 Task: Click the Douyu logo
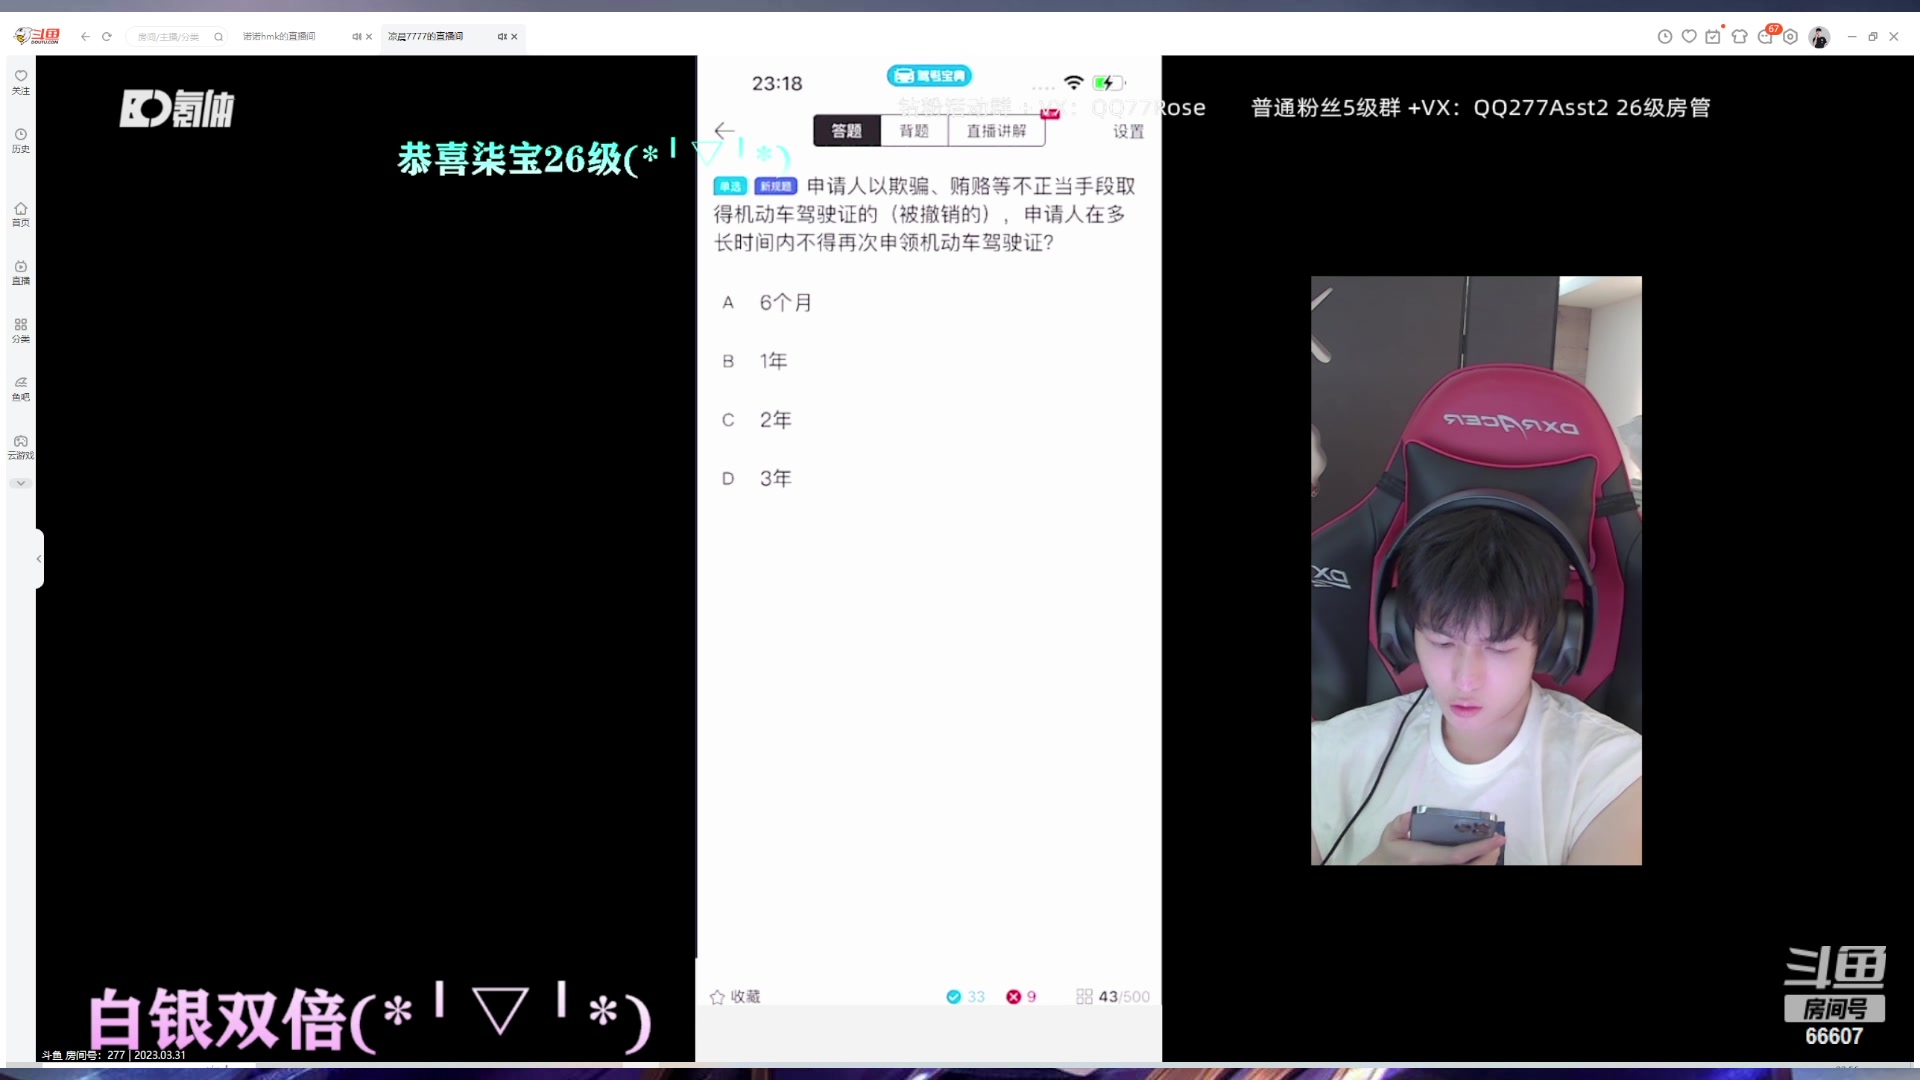coord(37,36)
